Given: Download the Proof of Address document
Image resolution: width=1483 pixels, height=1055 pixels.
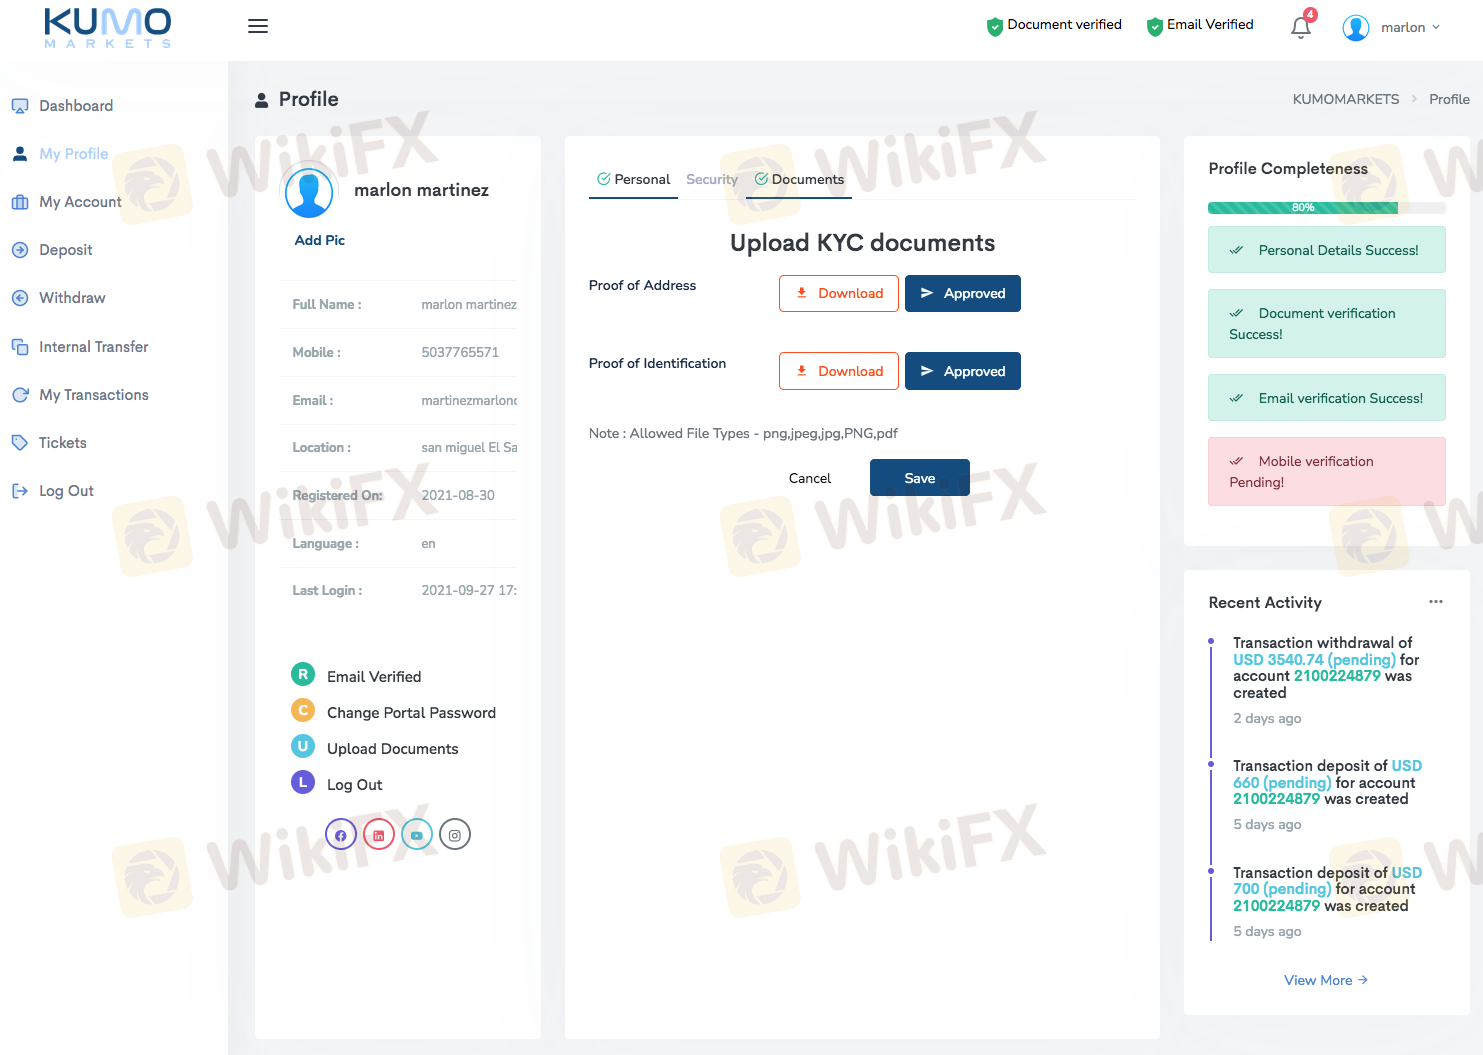Looking at the screenshot, I should (x=839, y=294).
